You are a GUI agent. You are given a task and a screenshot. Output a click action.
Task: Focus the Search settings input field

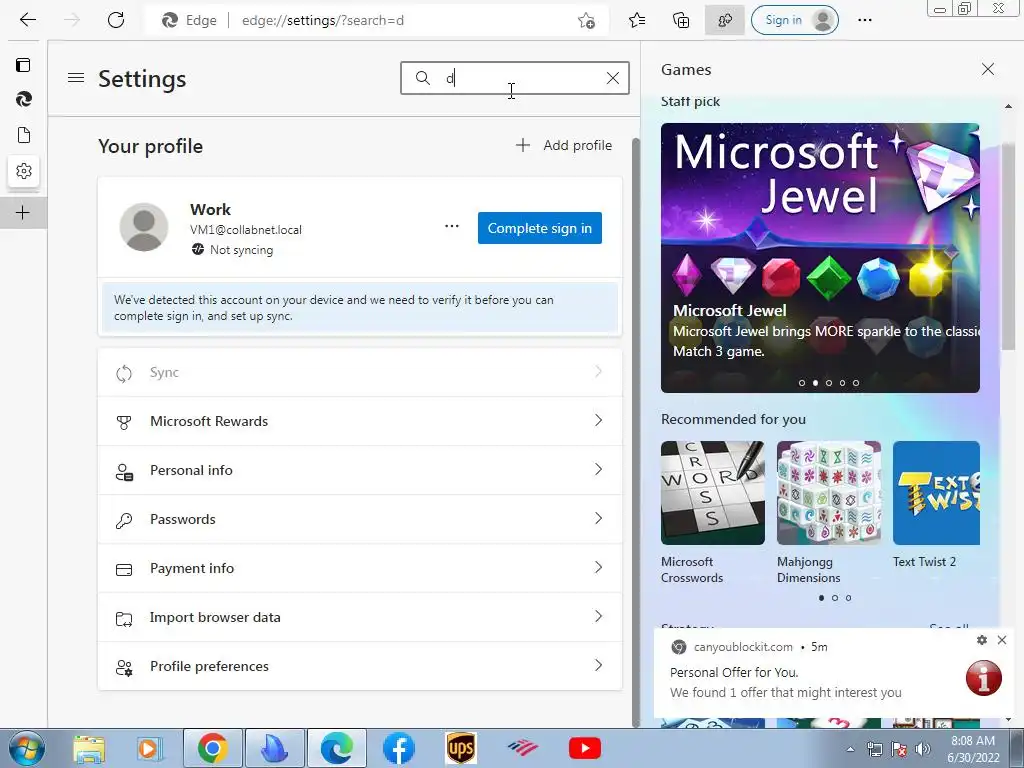pos(515,78)
